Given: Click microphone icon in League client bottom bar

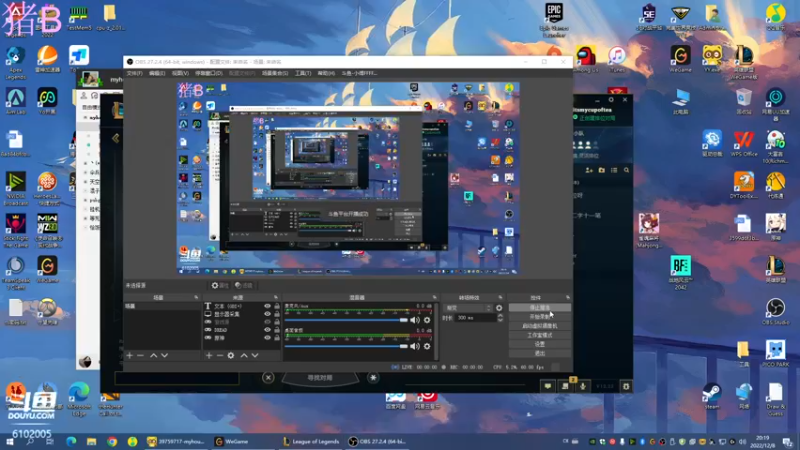Looking at the screenshot, I should tap(583, 386).
